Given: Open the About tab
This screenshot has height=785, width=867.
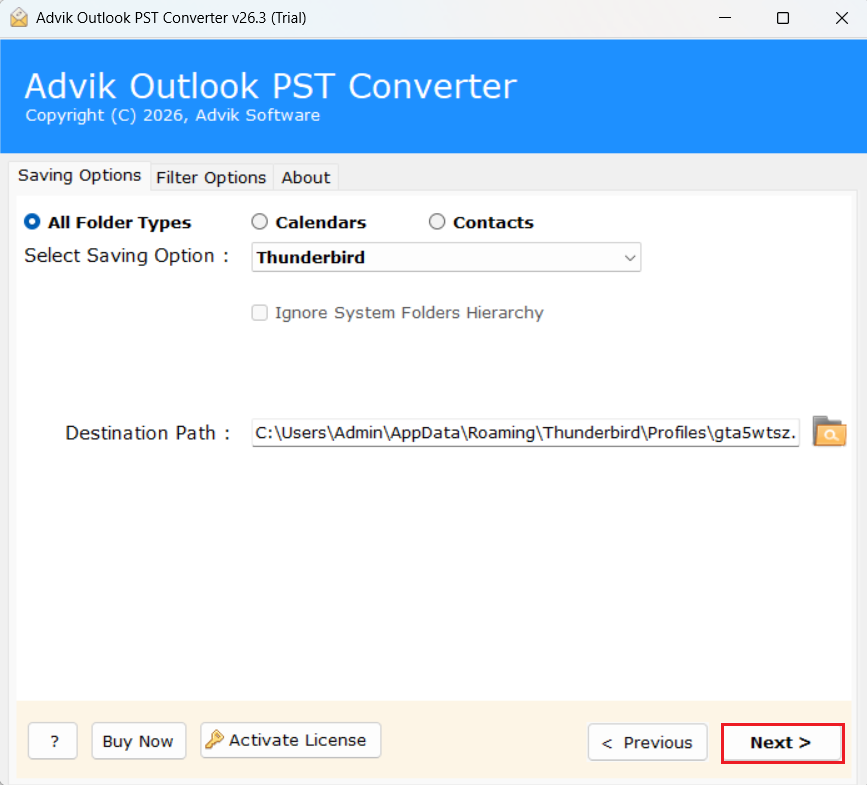Looking at the screenshot, I should (x=306, y=177).
